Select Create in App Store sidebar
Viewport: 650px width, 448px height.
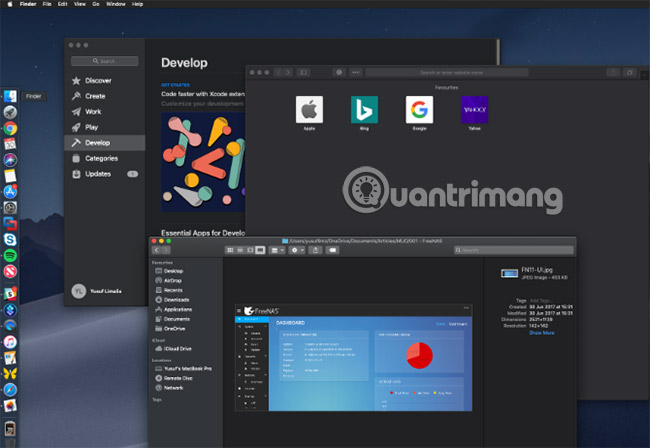(104, 96)
